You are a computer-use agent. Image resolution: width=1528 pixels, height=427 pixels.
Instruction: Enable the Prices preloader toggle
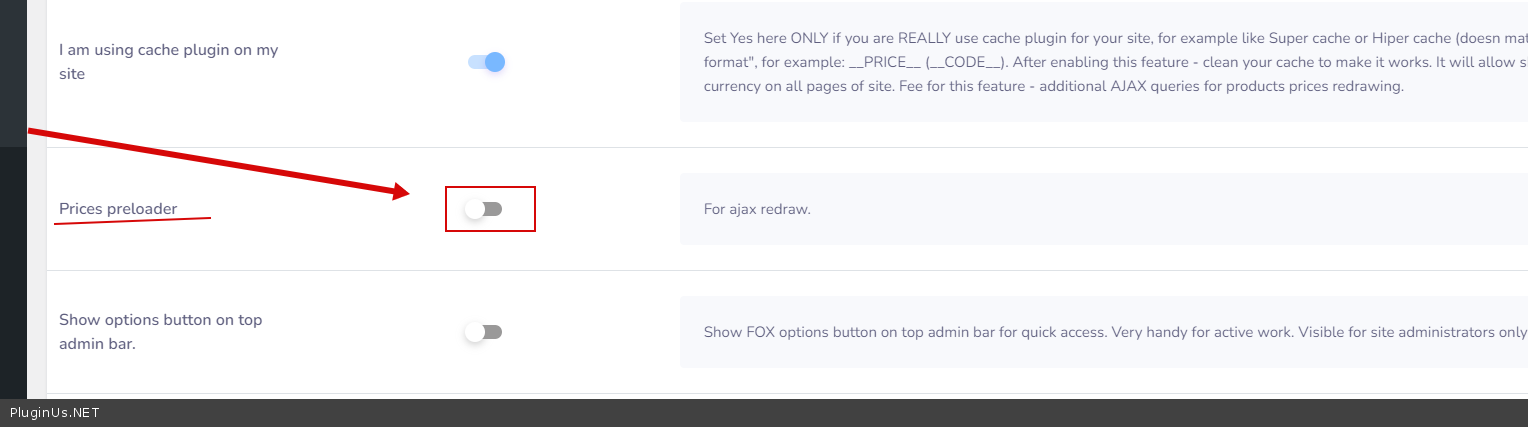pos(484,209)
